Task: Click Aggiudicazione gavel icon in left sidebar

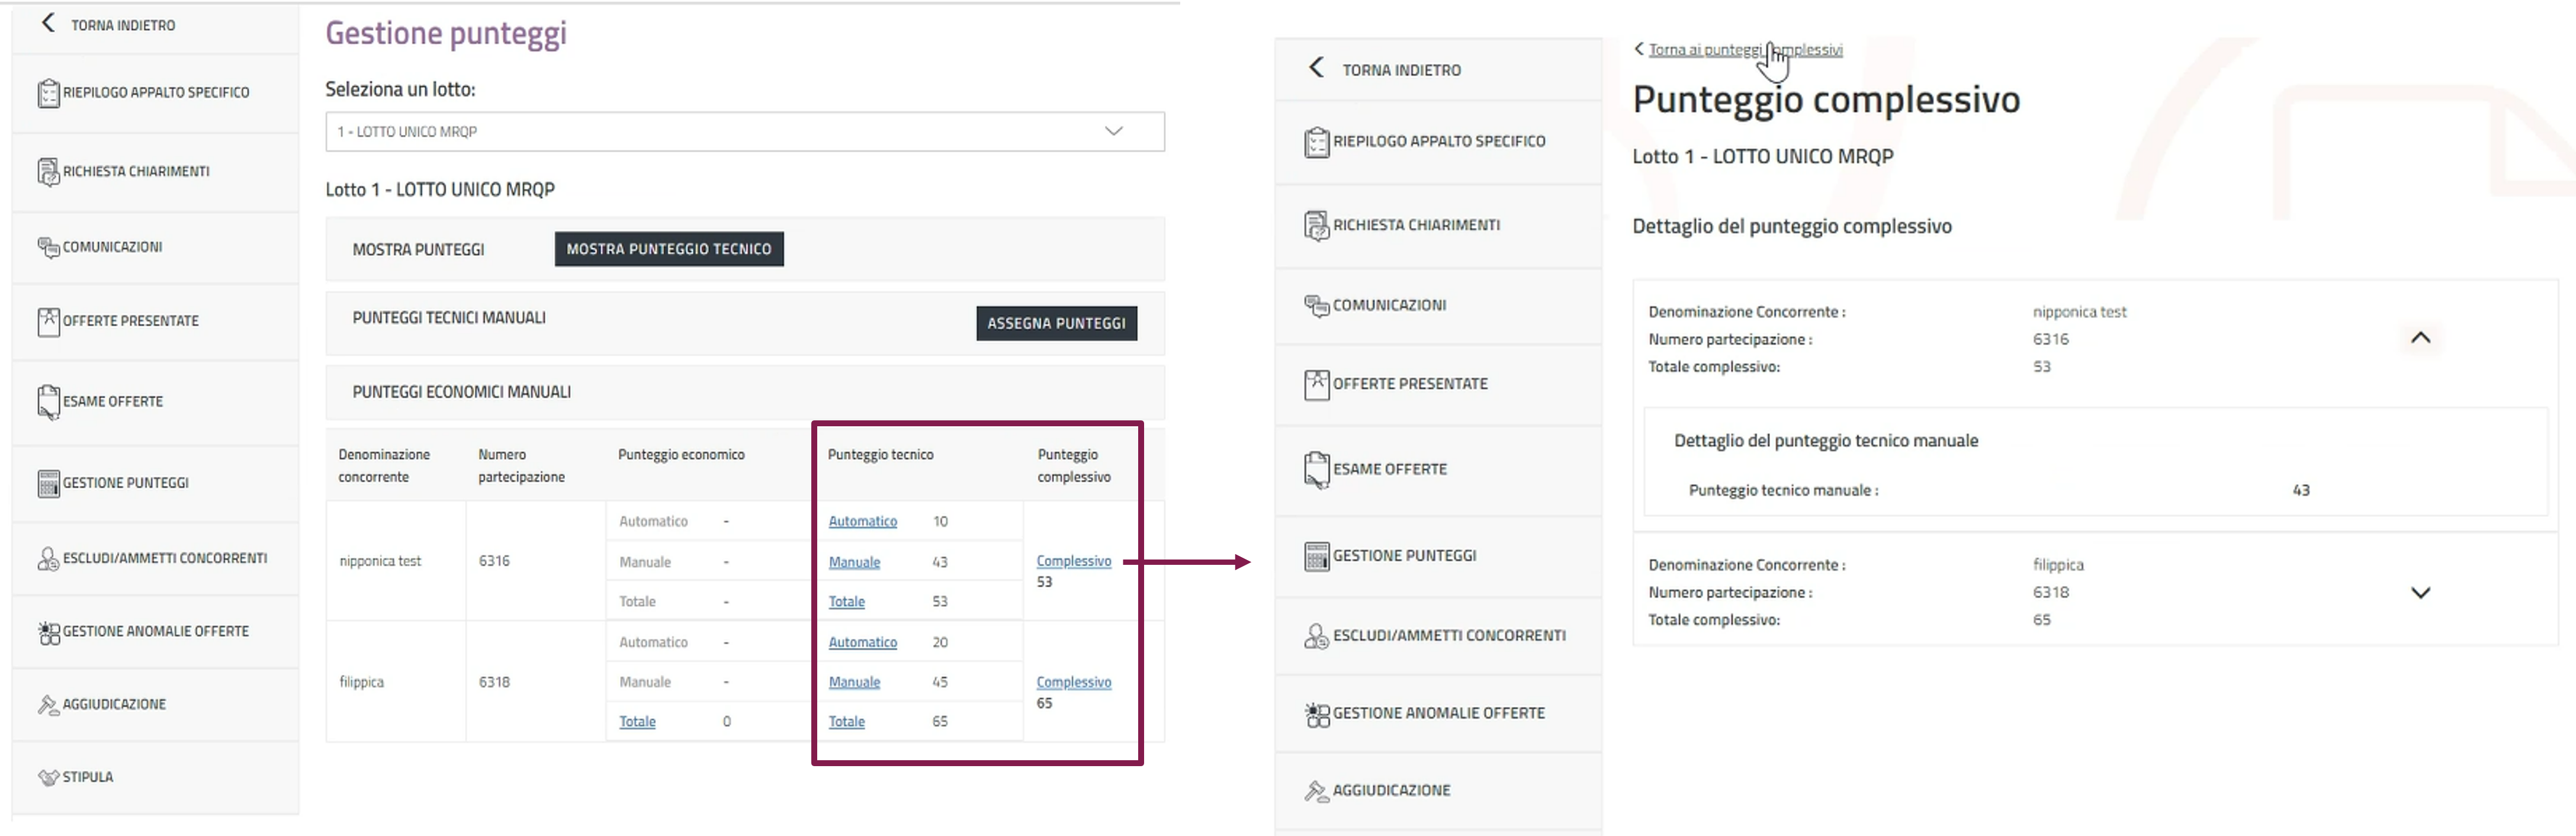Action: coord(48,705)
